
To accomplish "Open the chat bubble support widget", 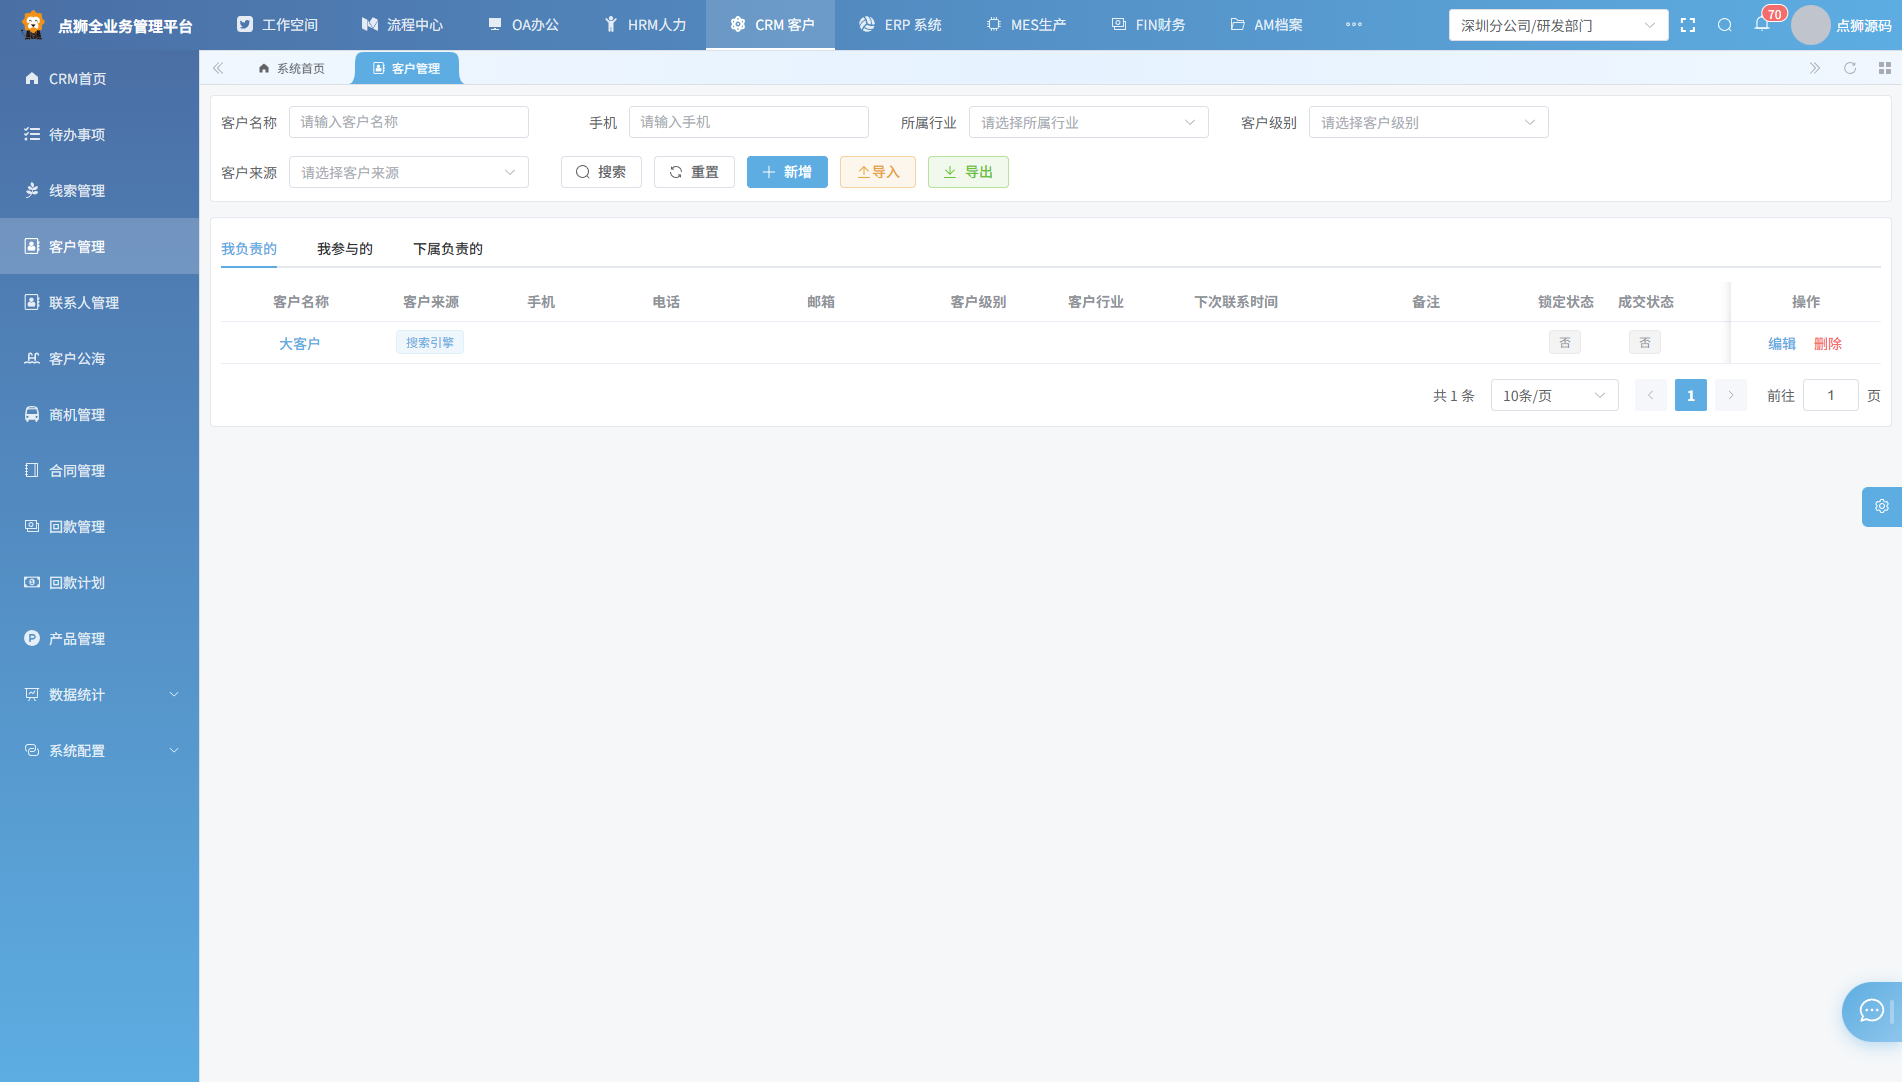I will 1872,1011.
